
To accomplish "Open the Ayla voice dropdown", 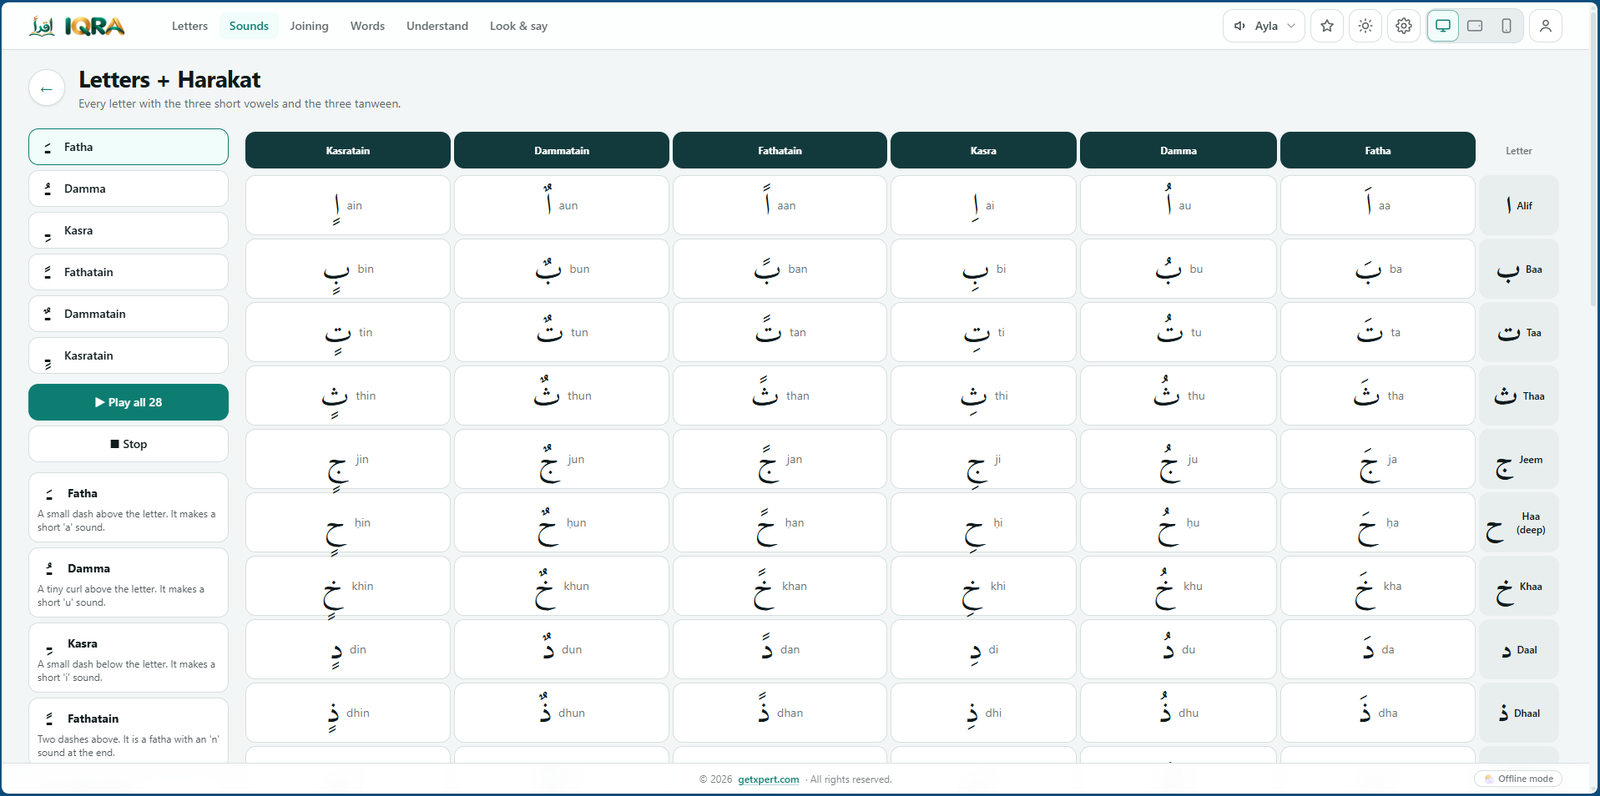I will [1264, 26].
